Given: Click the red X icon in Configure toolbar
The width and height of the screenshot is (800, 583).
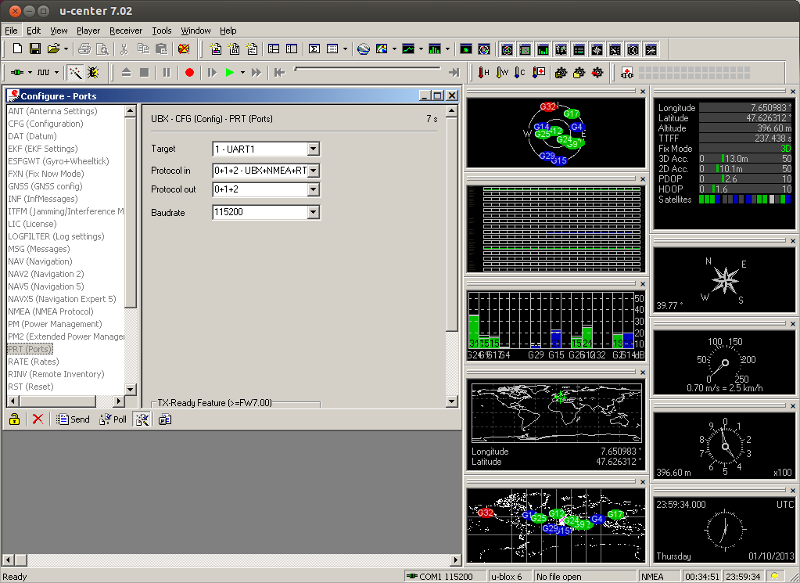Looking at the screenshot, I should 37,419.
